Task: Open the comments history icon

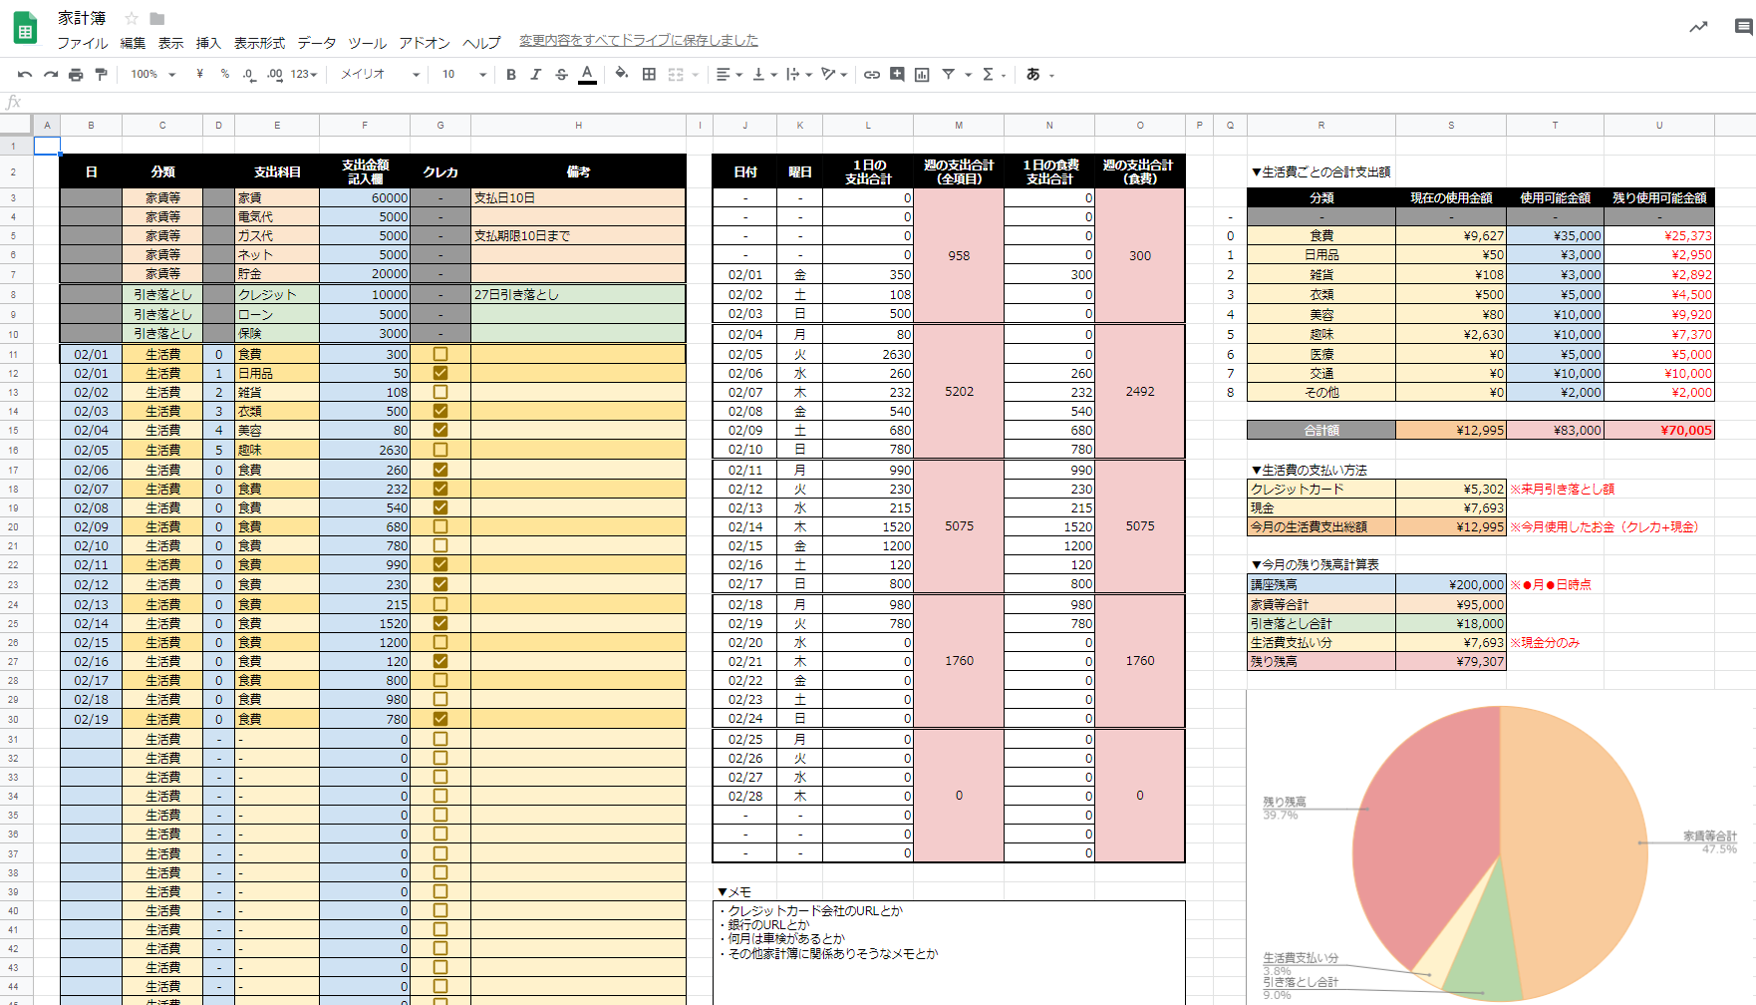Action: tap(1743, 27)
